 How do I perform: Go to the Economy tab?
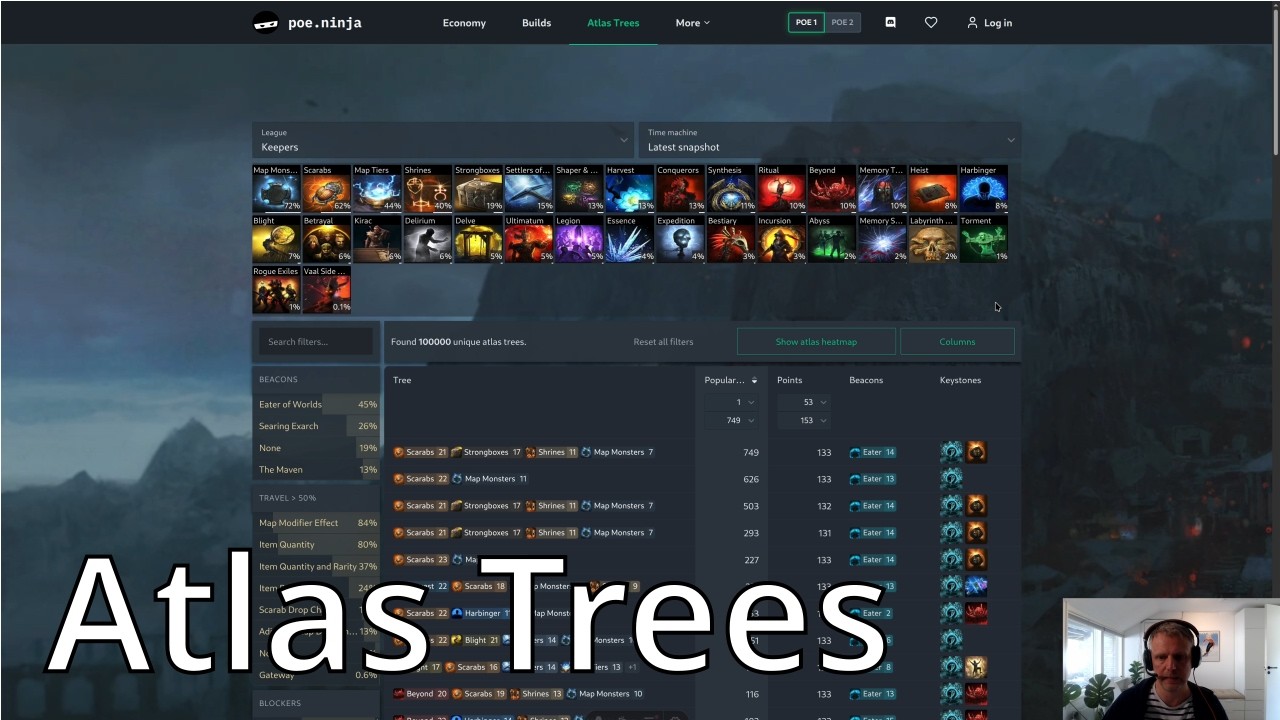click(464, 23)
